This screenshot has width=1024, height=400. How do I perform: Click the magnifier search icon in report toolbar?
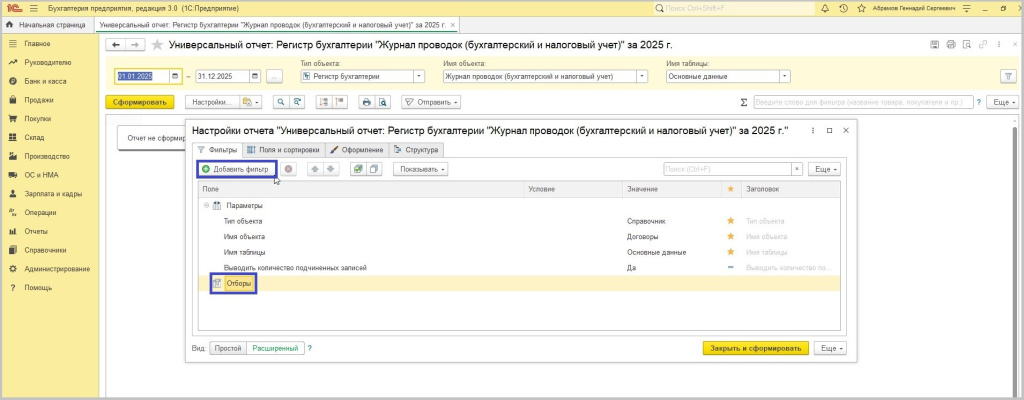281,102
